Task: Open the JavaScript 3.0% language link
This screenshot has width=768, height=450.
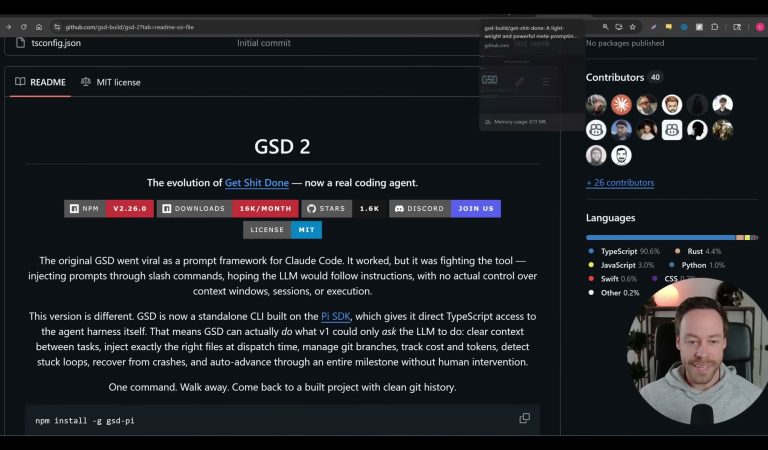Action: point(622,265)
